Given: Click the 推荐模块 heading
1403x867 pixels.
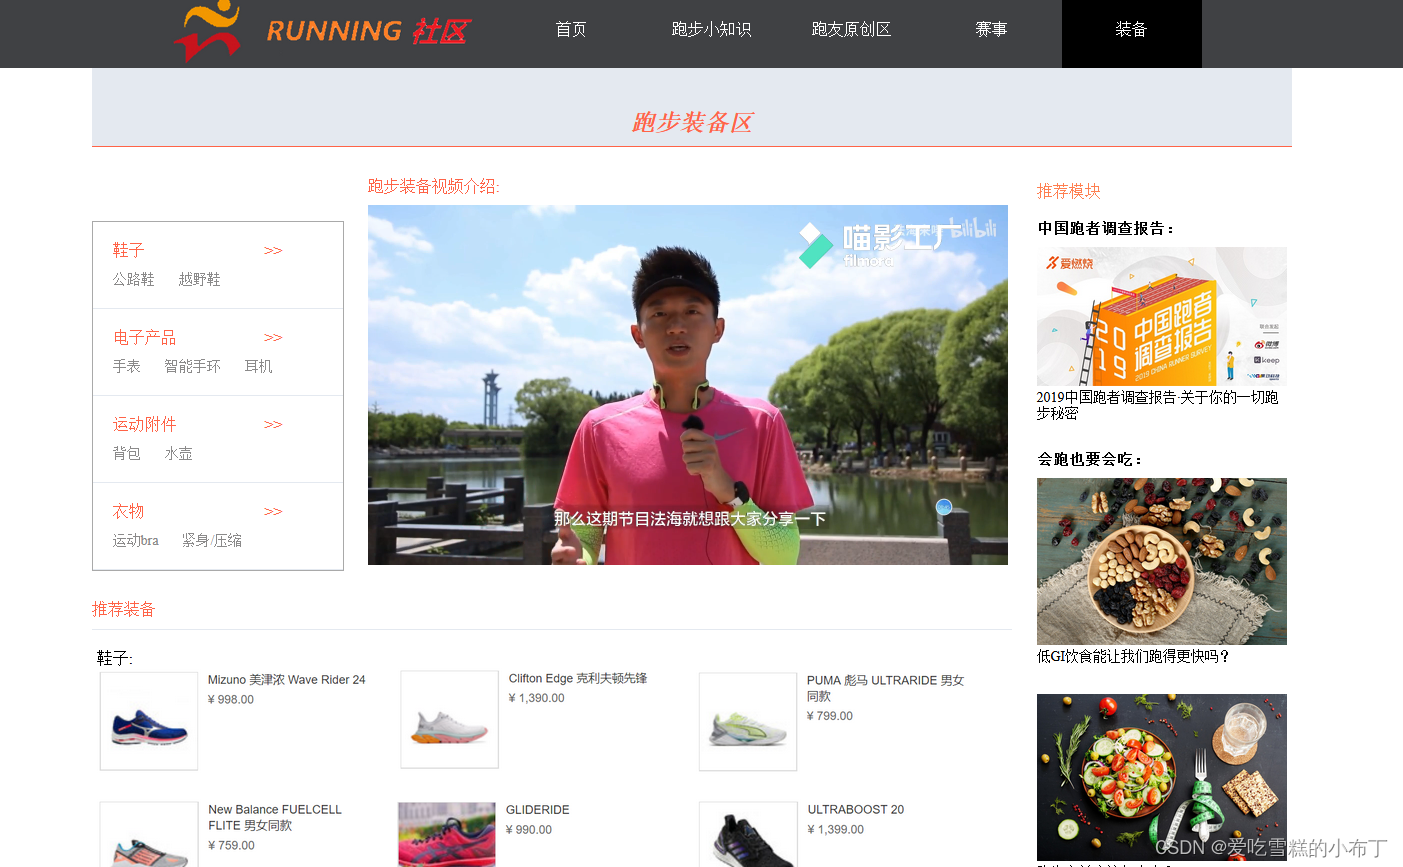Looking at the screenshot, I should (x=1069, y=191).
